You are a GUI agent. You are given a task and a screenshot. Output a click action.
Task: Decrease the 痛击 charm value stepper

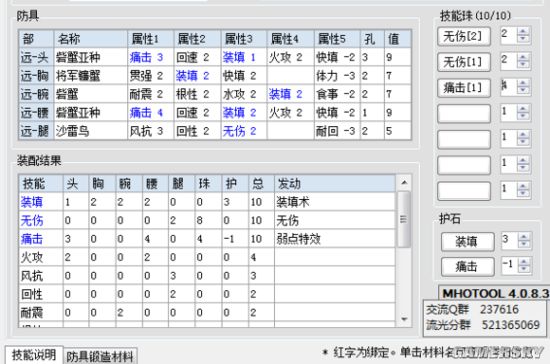524,269
